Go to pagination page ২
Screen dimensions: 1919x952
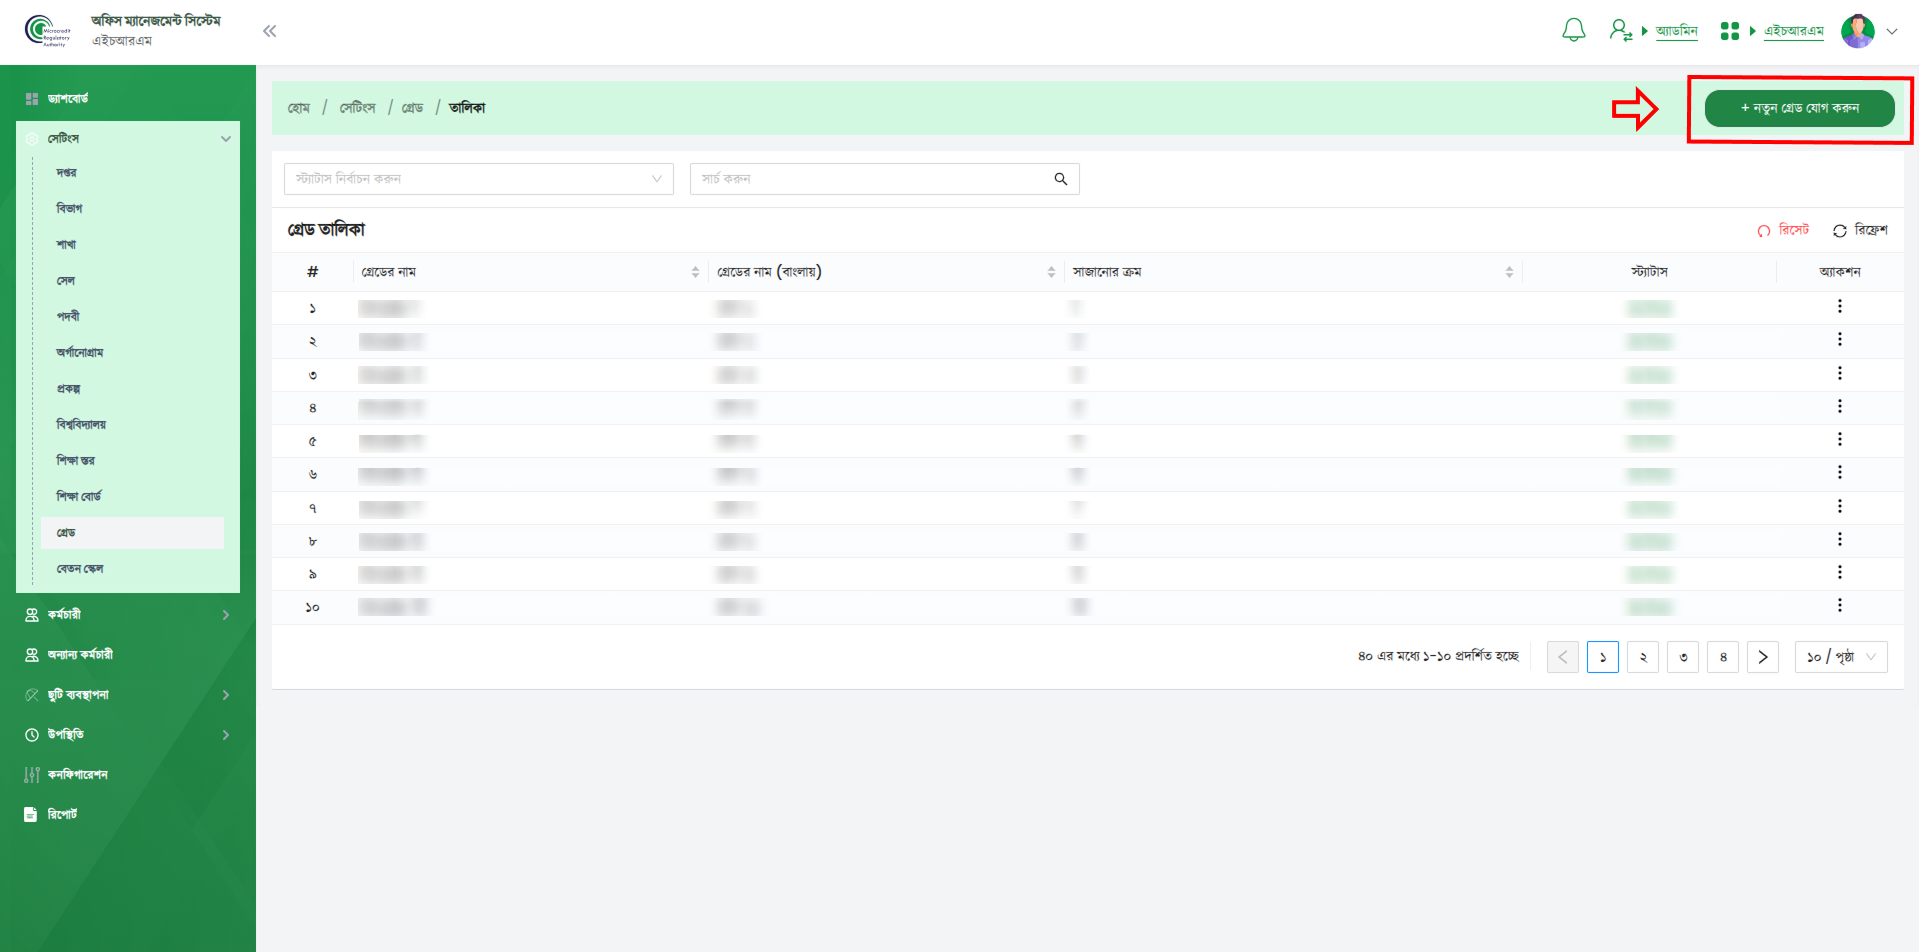pos(1642,657)
